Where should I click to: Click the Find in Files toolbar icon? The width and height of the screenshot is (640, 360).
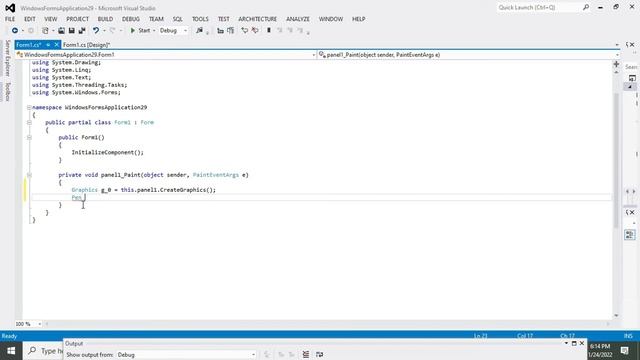tap(199, 31)
